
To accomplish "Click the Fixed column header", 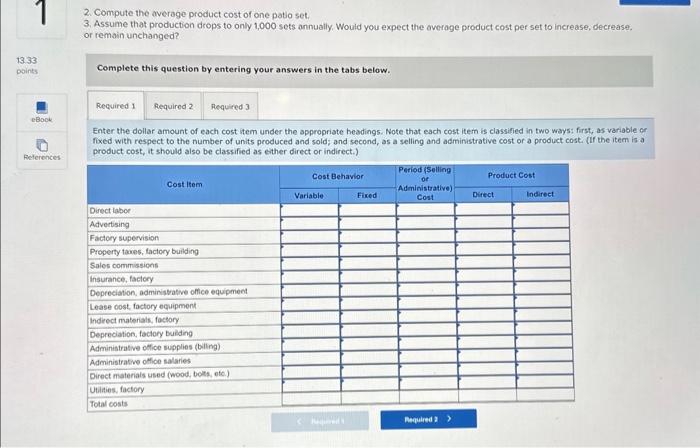I will click(367, 195).
